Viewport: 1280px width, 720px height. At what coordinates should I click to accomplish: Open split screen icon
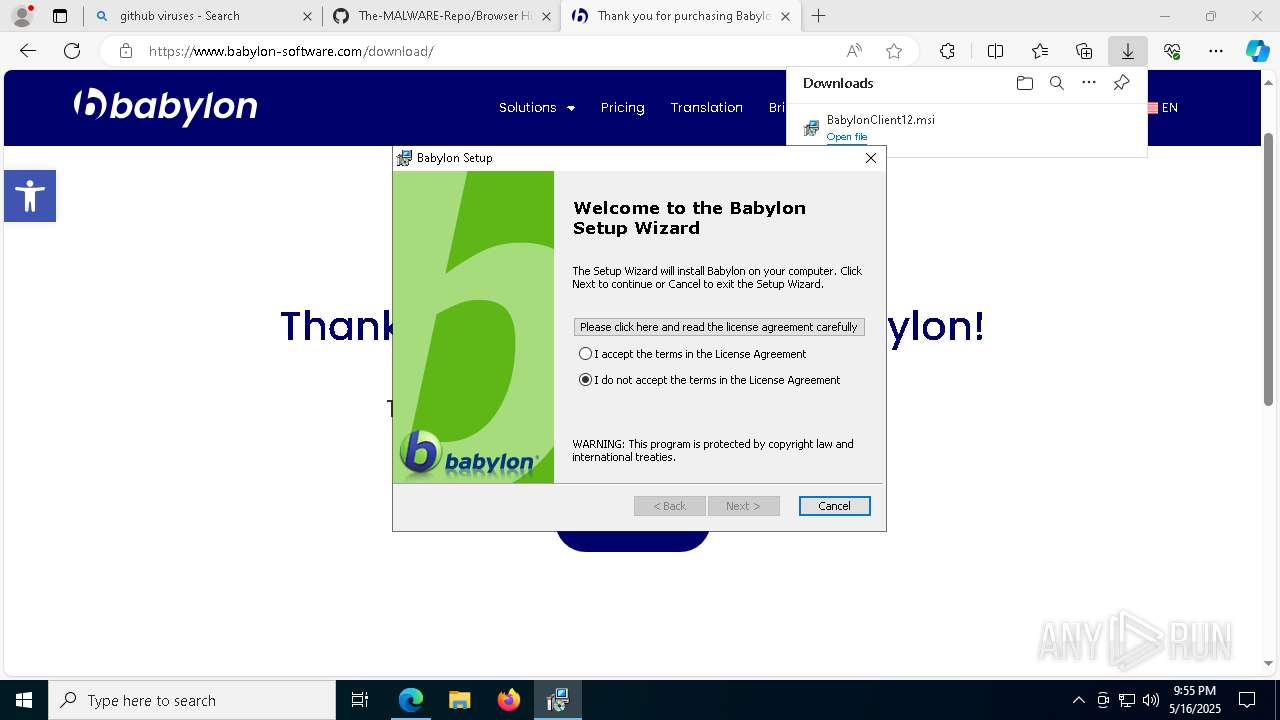coord(995,51)
